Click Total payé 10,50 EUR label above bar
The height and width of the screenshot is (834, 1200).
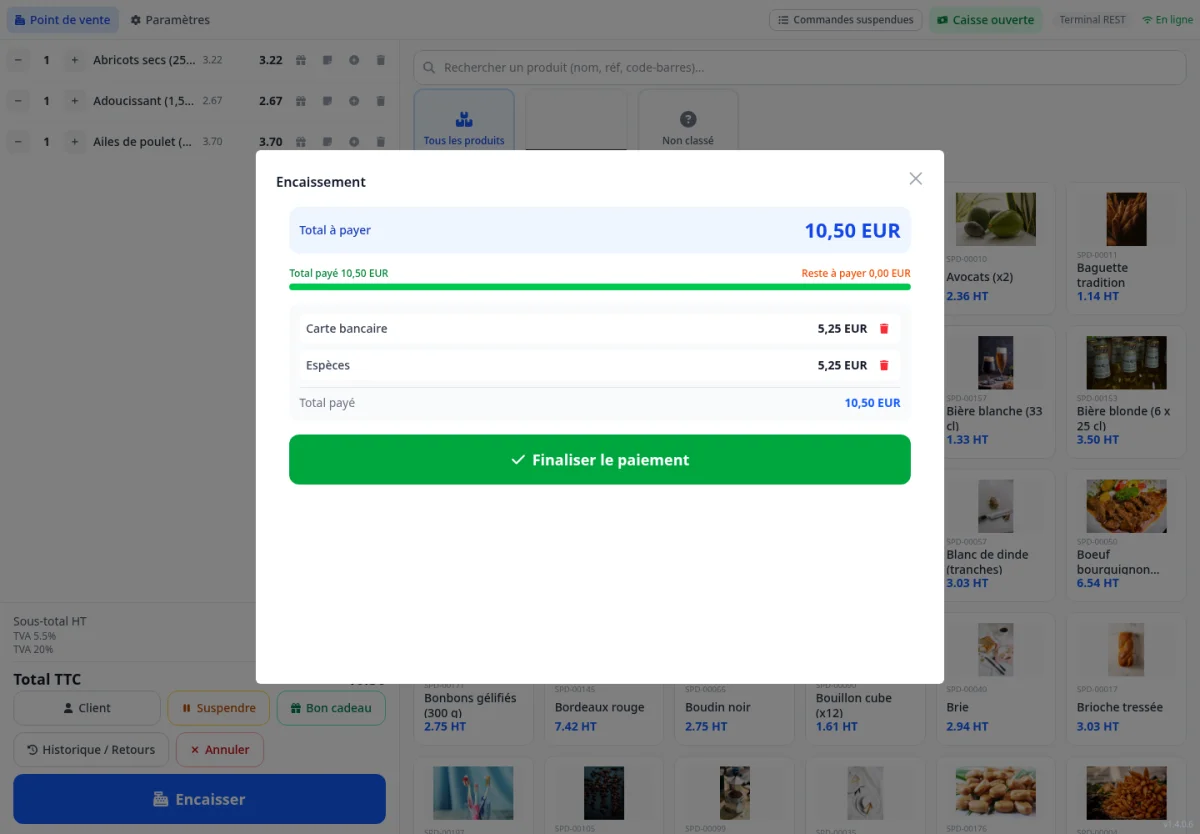click(339, 273)
